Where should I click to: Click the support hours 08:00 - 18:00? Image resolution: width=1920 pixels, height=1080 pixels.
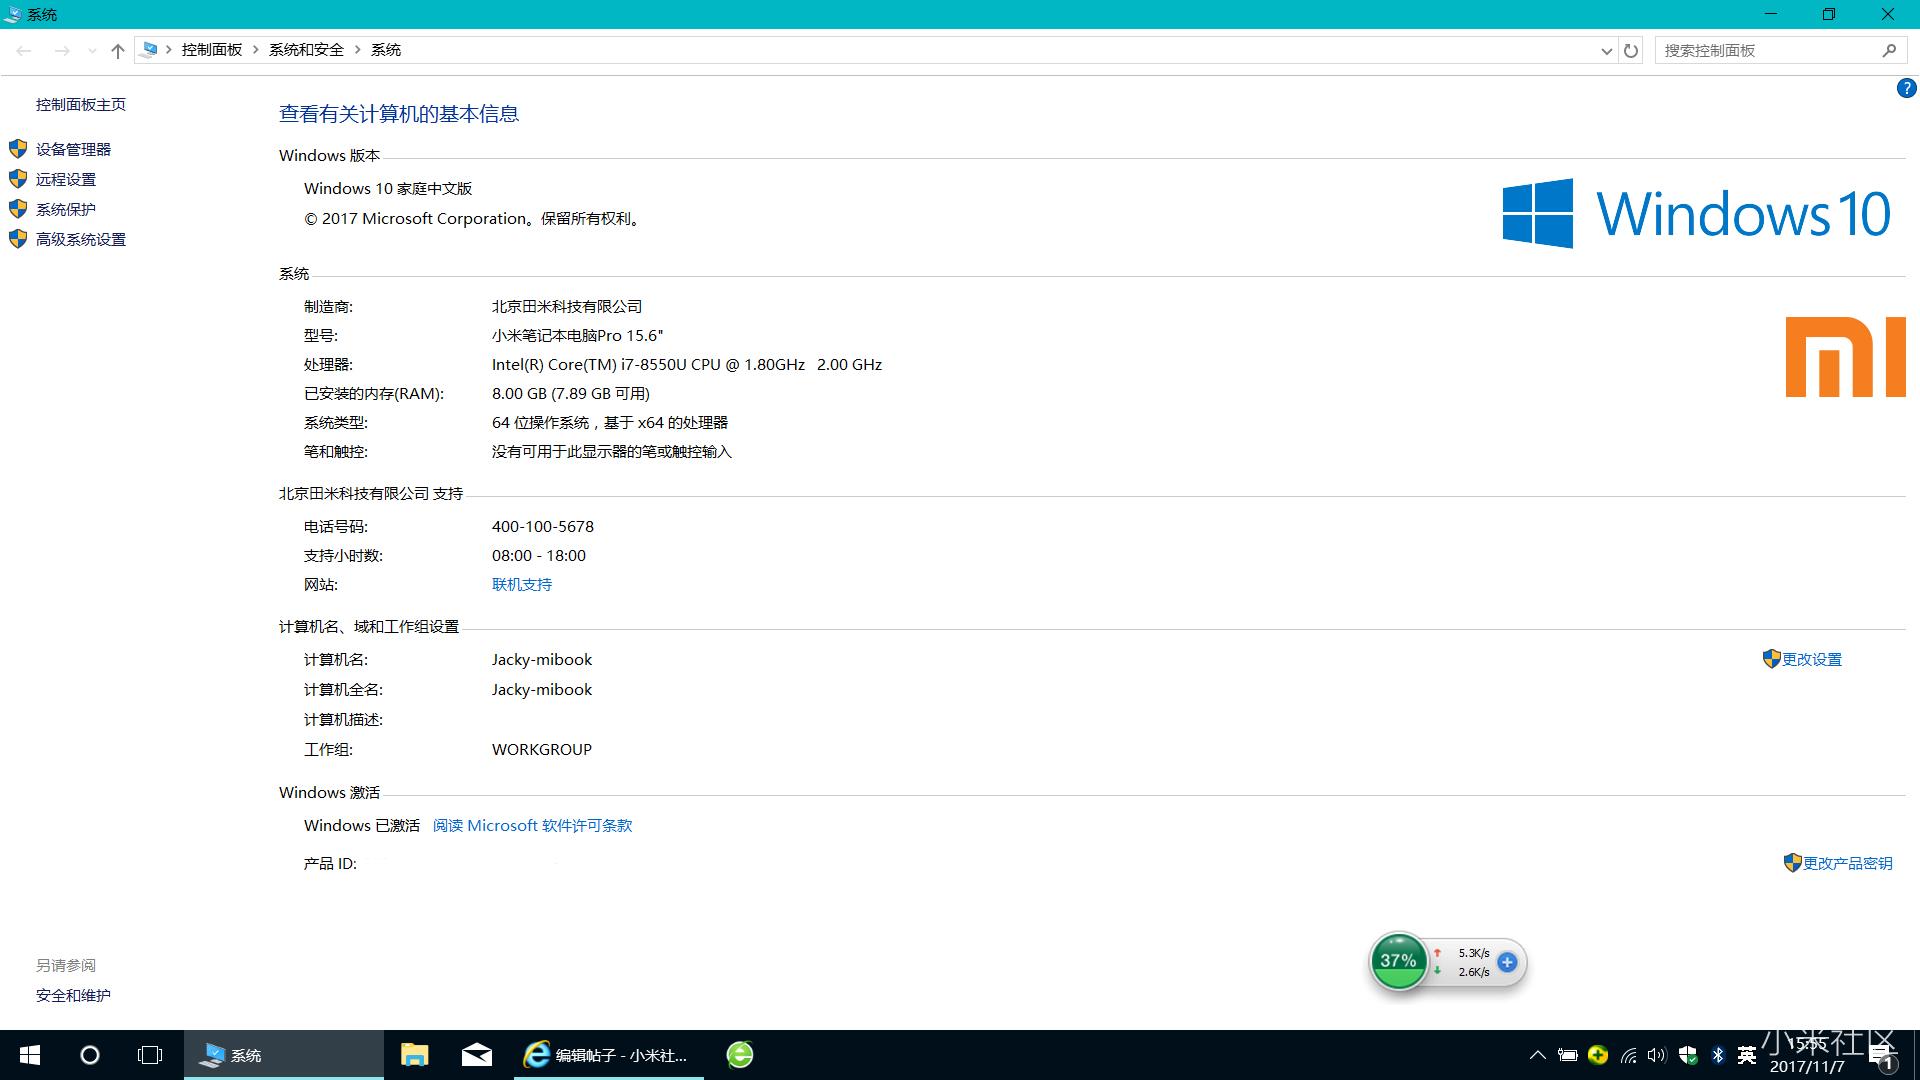pos(539,555)
